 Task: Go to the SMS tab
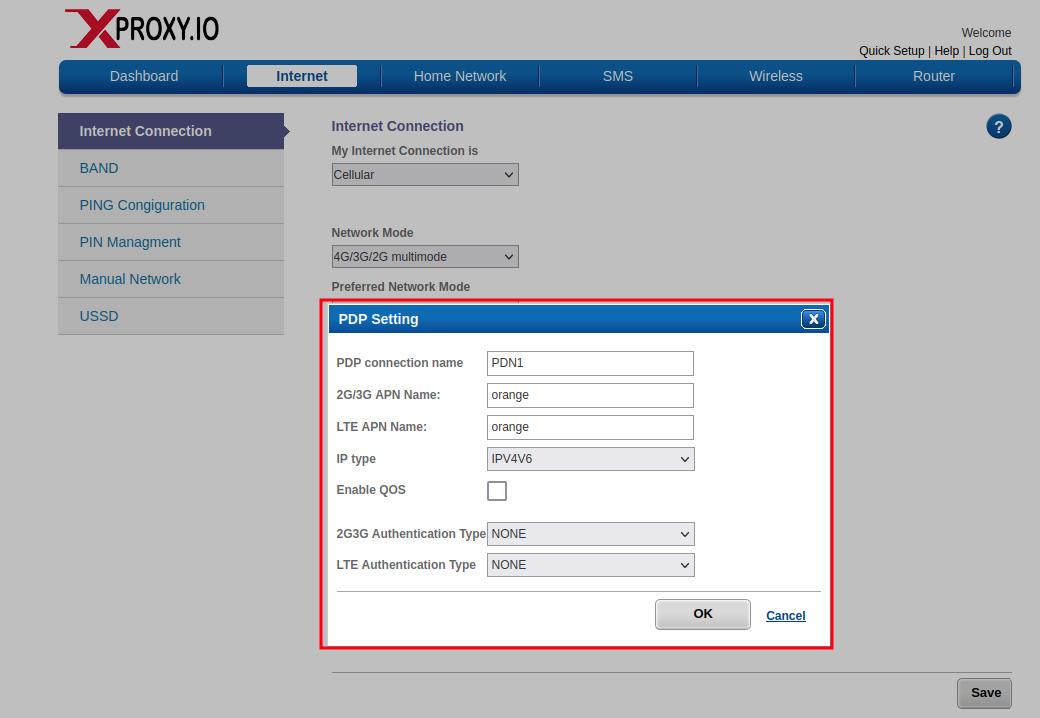coord(618,76)
